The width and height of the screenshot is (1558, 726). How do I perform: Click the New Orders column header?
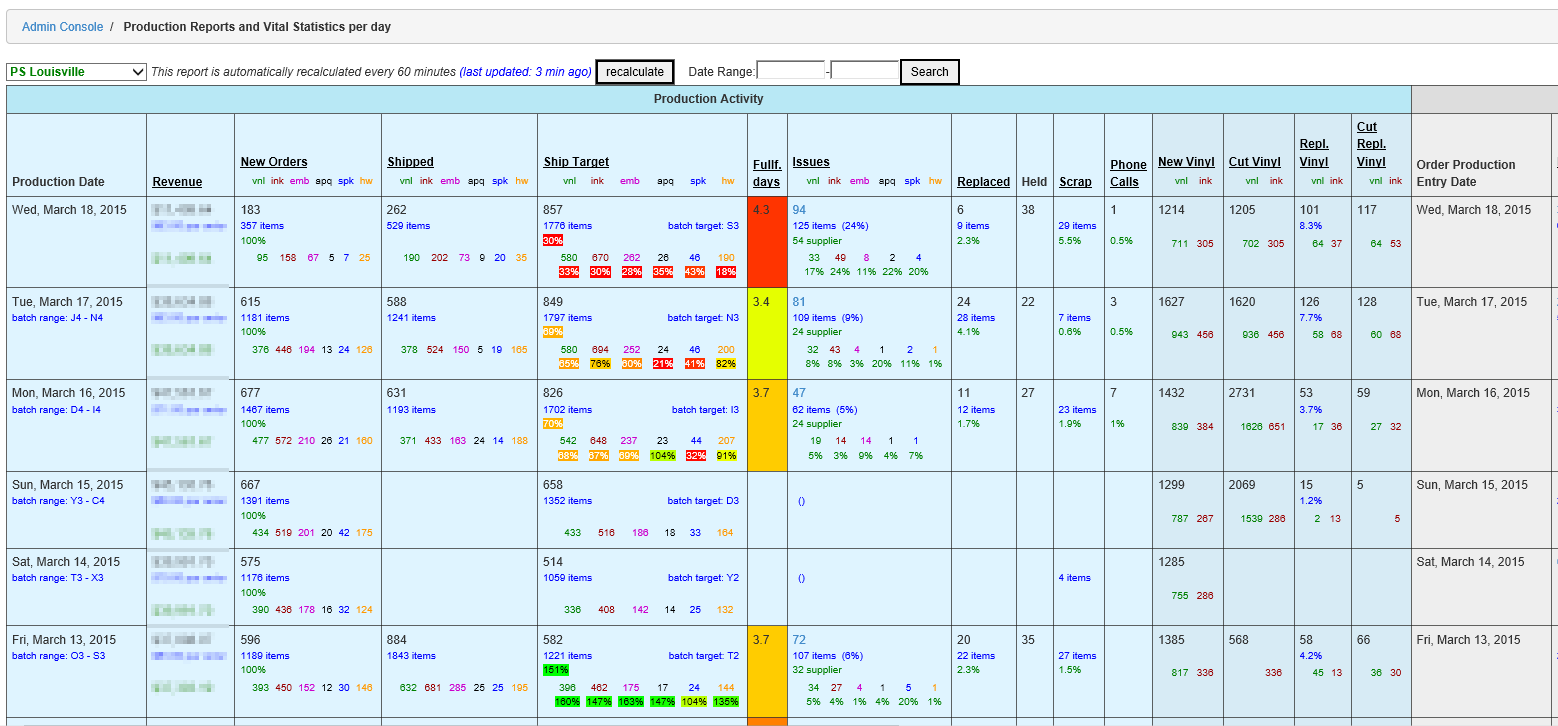(x=274, y=162)
